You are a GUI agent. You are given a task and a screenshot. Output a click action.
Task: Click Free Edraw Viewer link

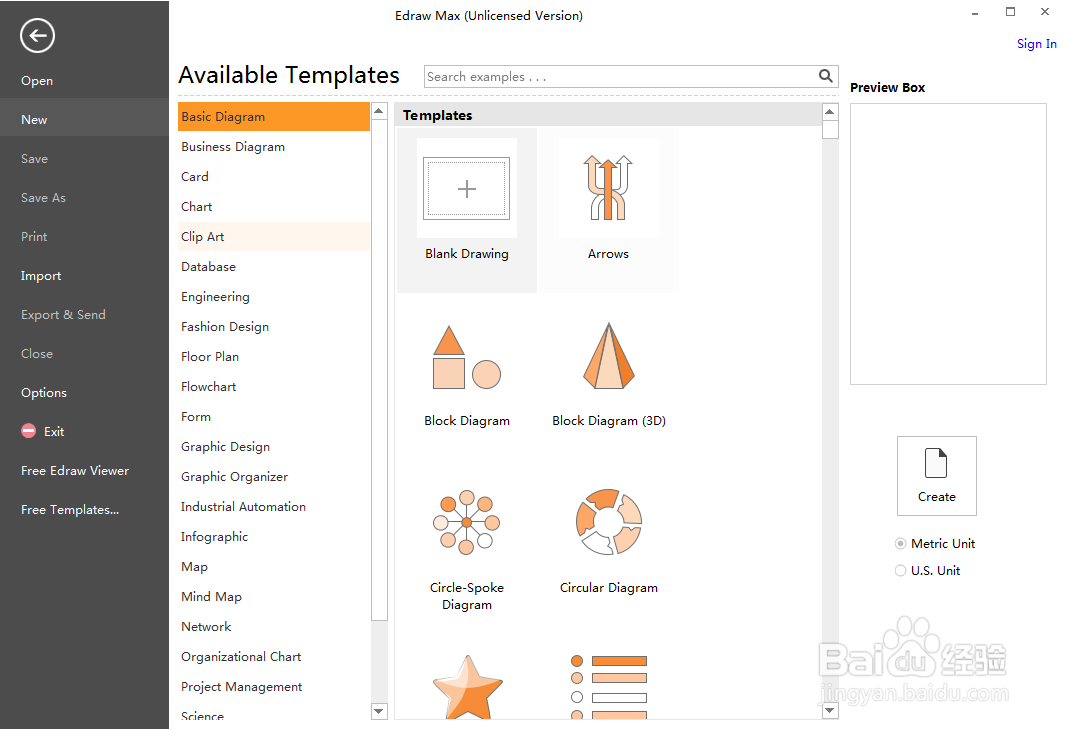(x=75, y=470)
